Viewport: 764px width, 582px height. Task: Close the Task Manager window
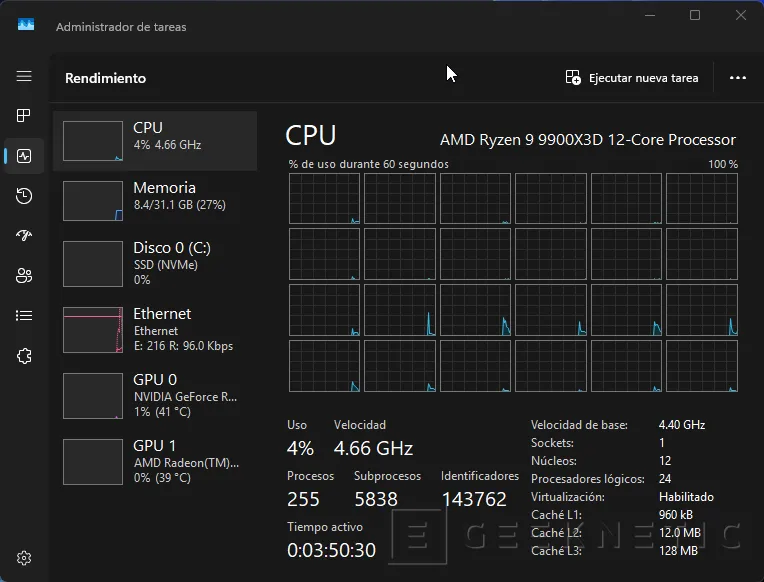[741, 16]
